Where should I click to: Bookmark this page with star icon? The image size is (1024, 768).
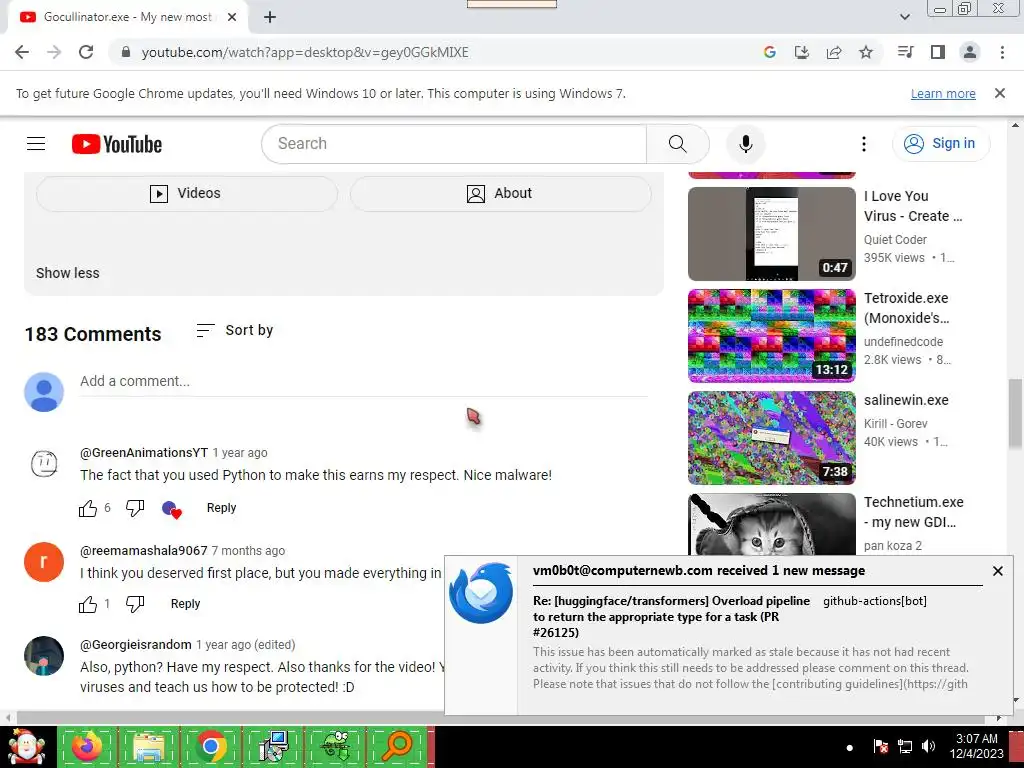[x=866, y=52]
